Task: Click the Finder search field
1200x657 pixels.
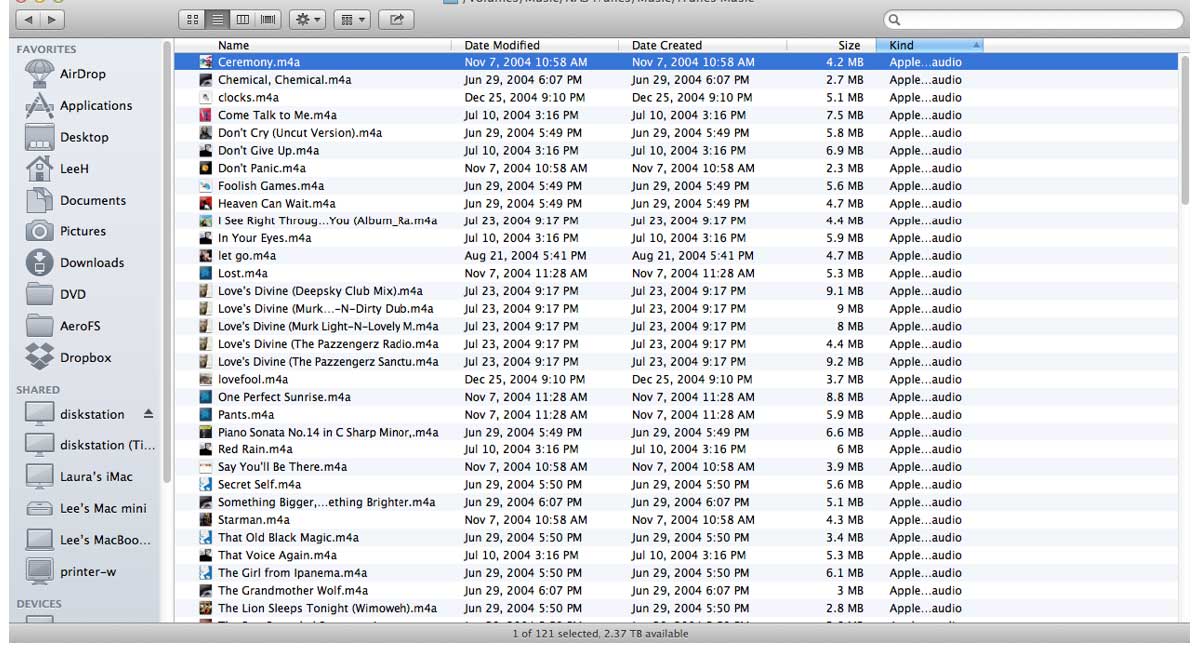Action: (x=1033, y=20)
